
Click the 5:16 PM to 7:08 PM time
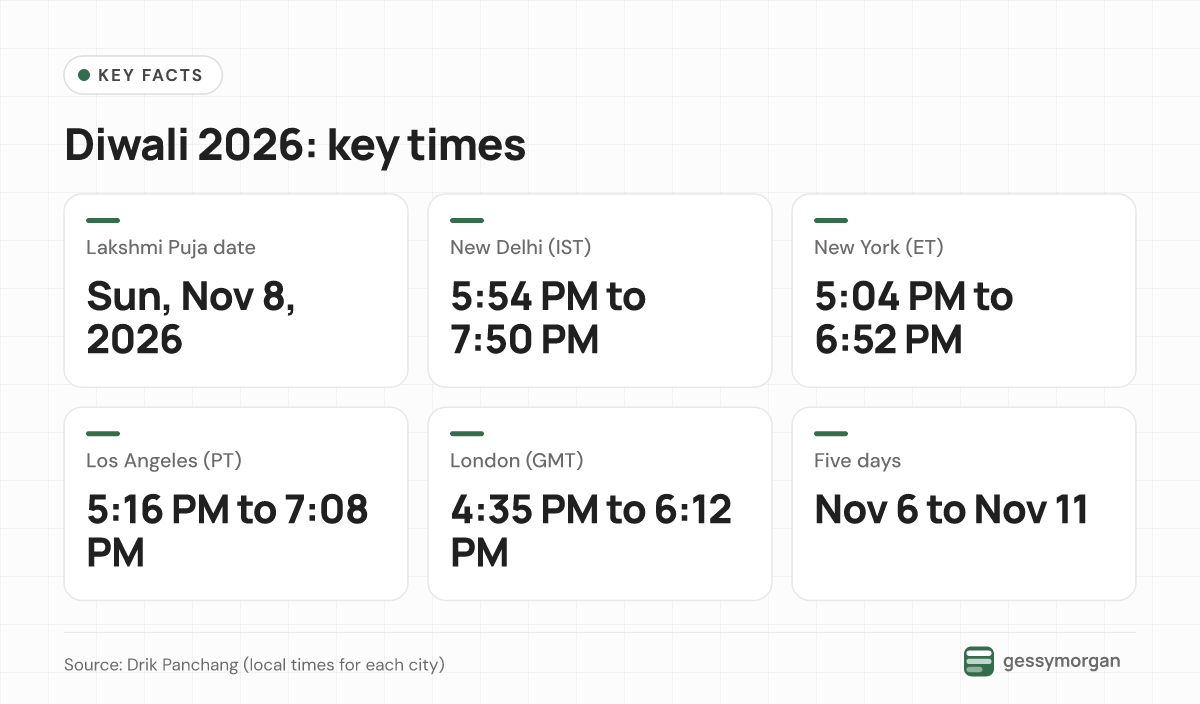pos(228,532)
